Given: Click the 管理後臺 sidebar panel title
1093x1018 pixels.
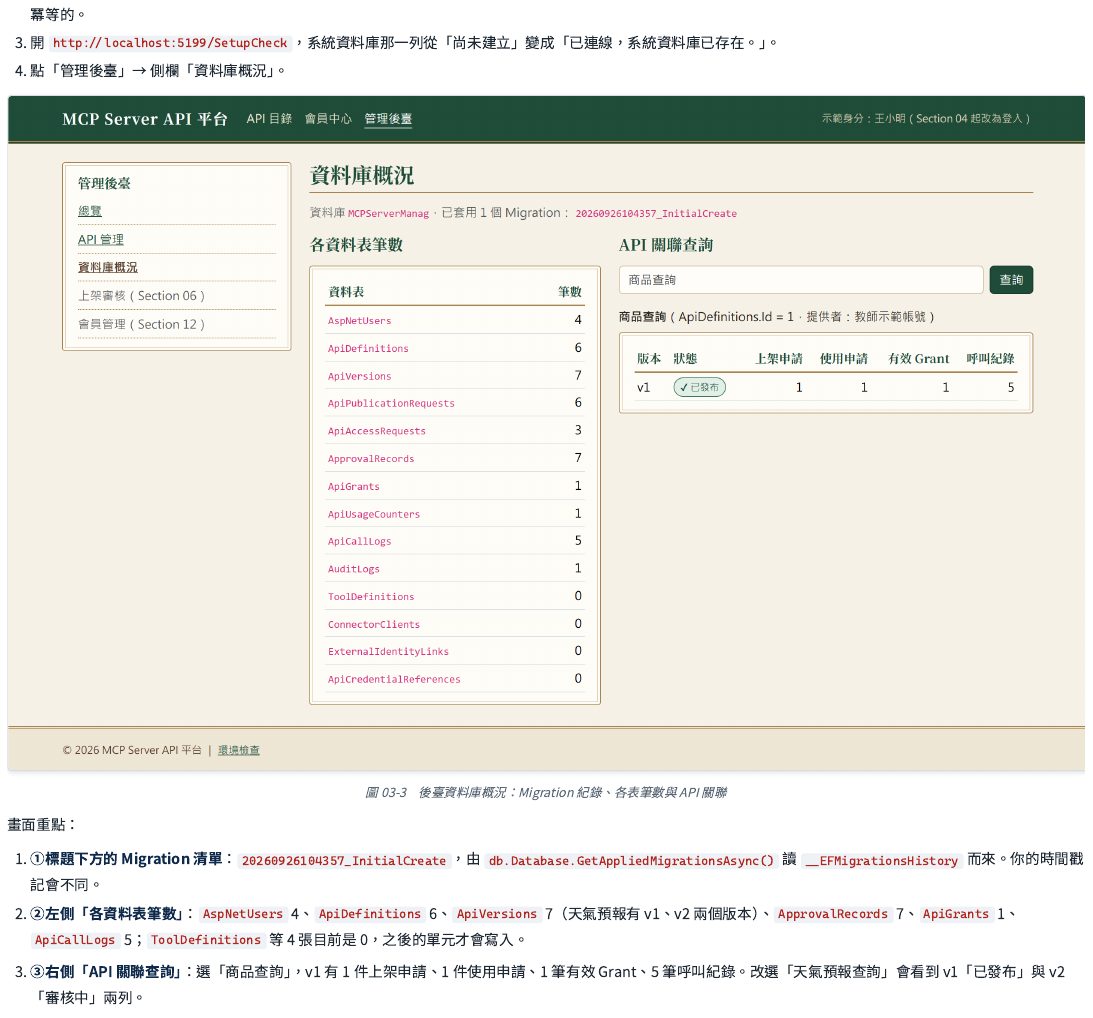Looking at the screenshot, I should (104, 183).
